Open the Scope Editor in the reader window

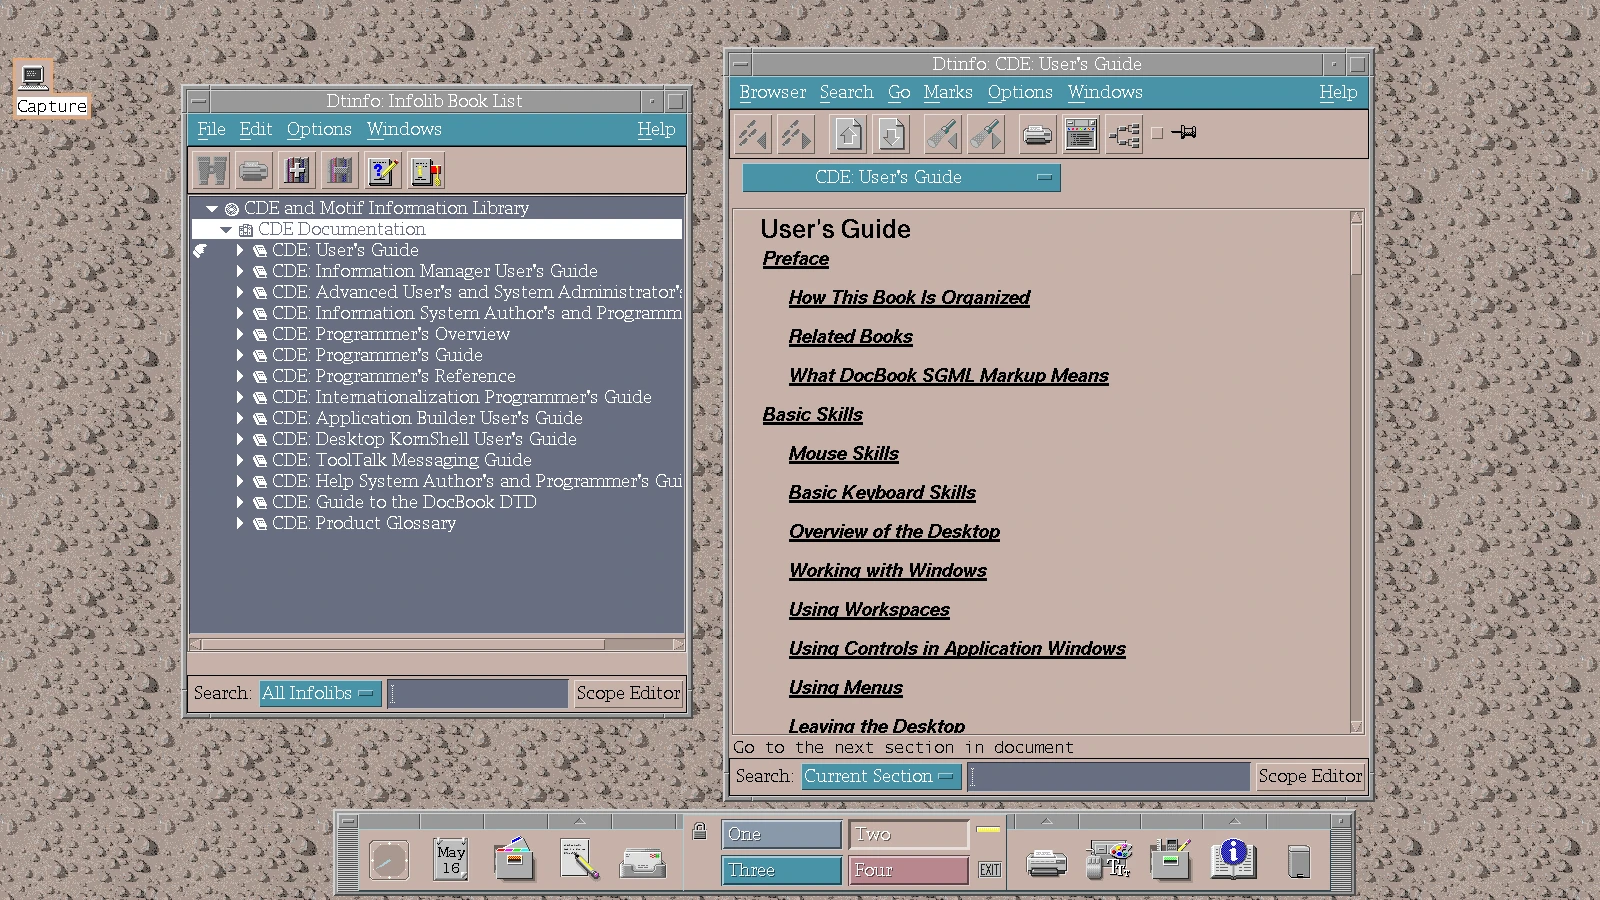coord(1309,776)
